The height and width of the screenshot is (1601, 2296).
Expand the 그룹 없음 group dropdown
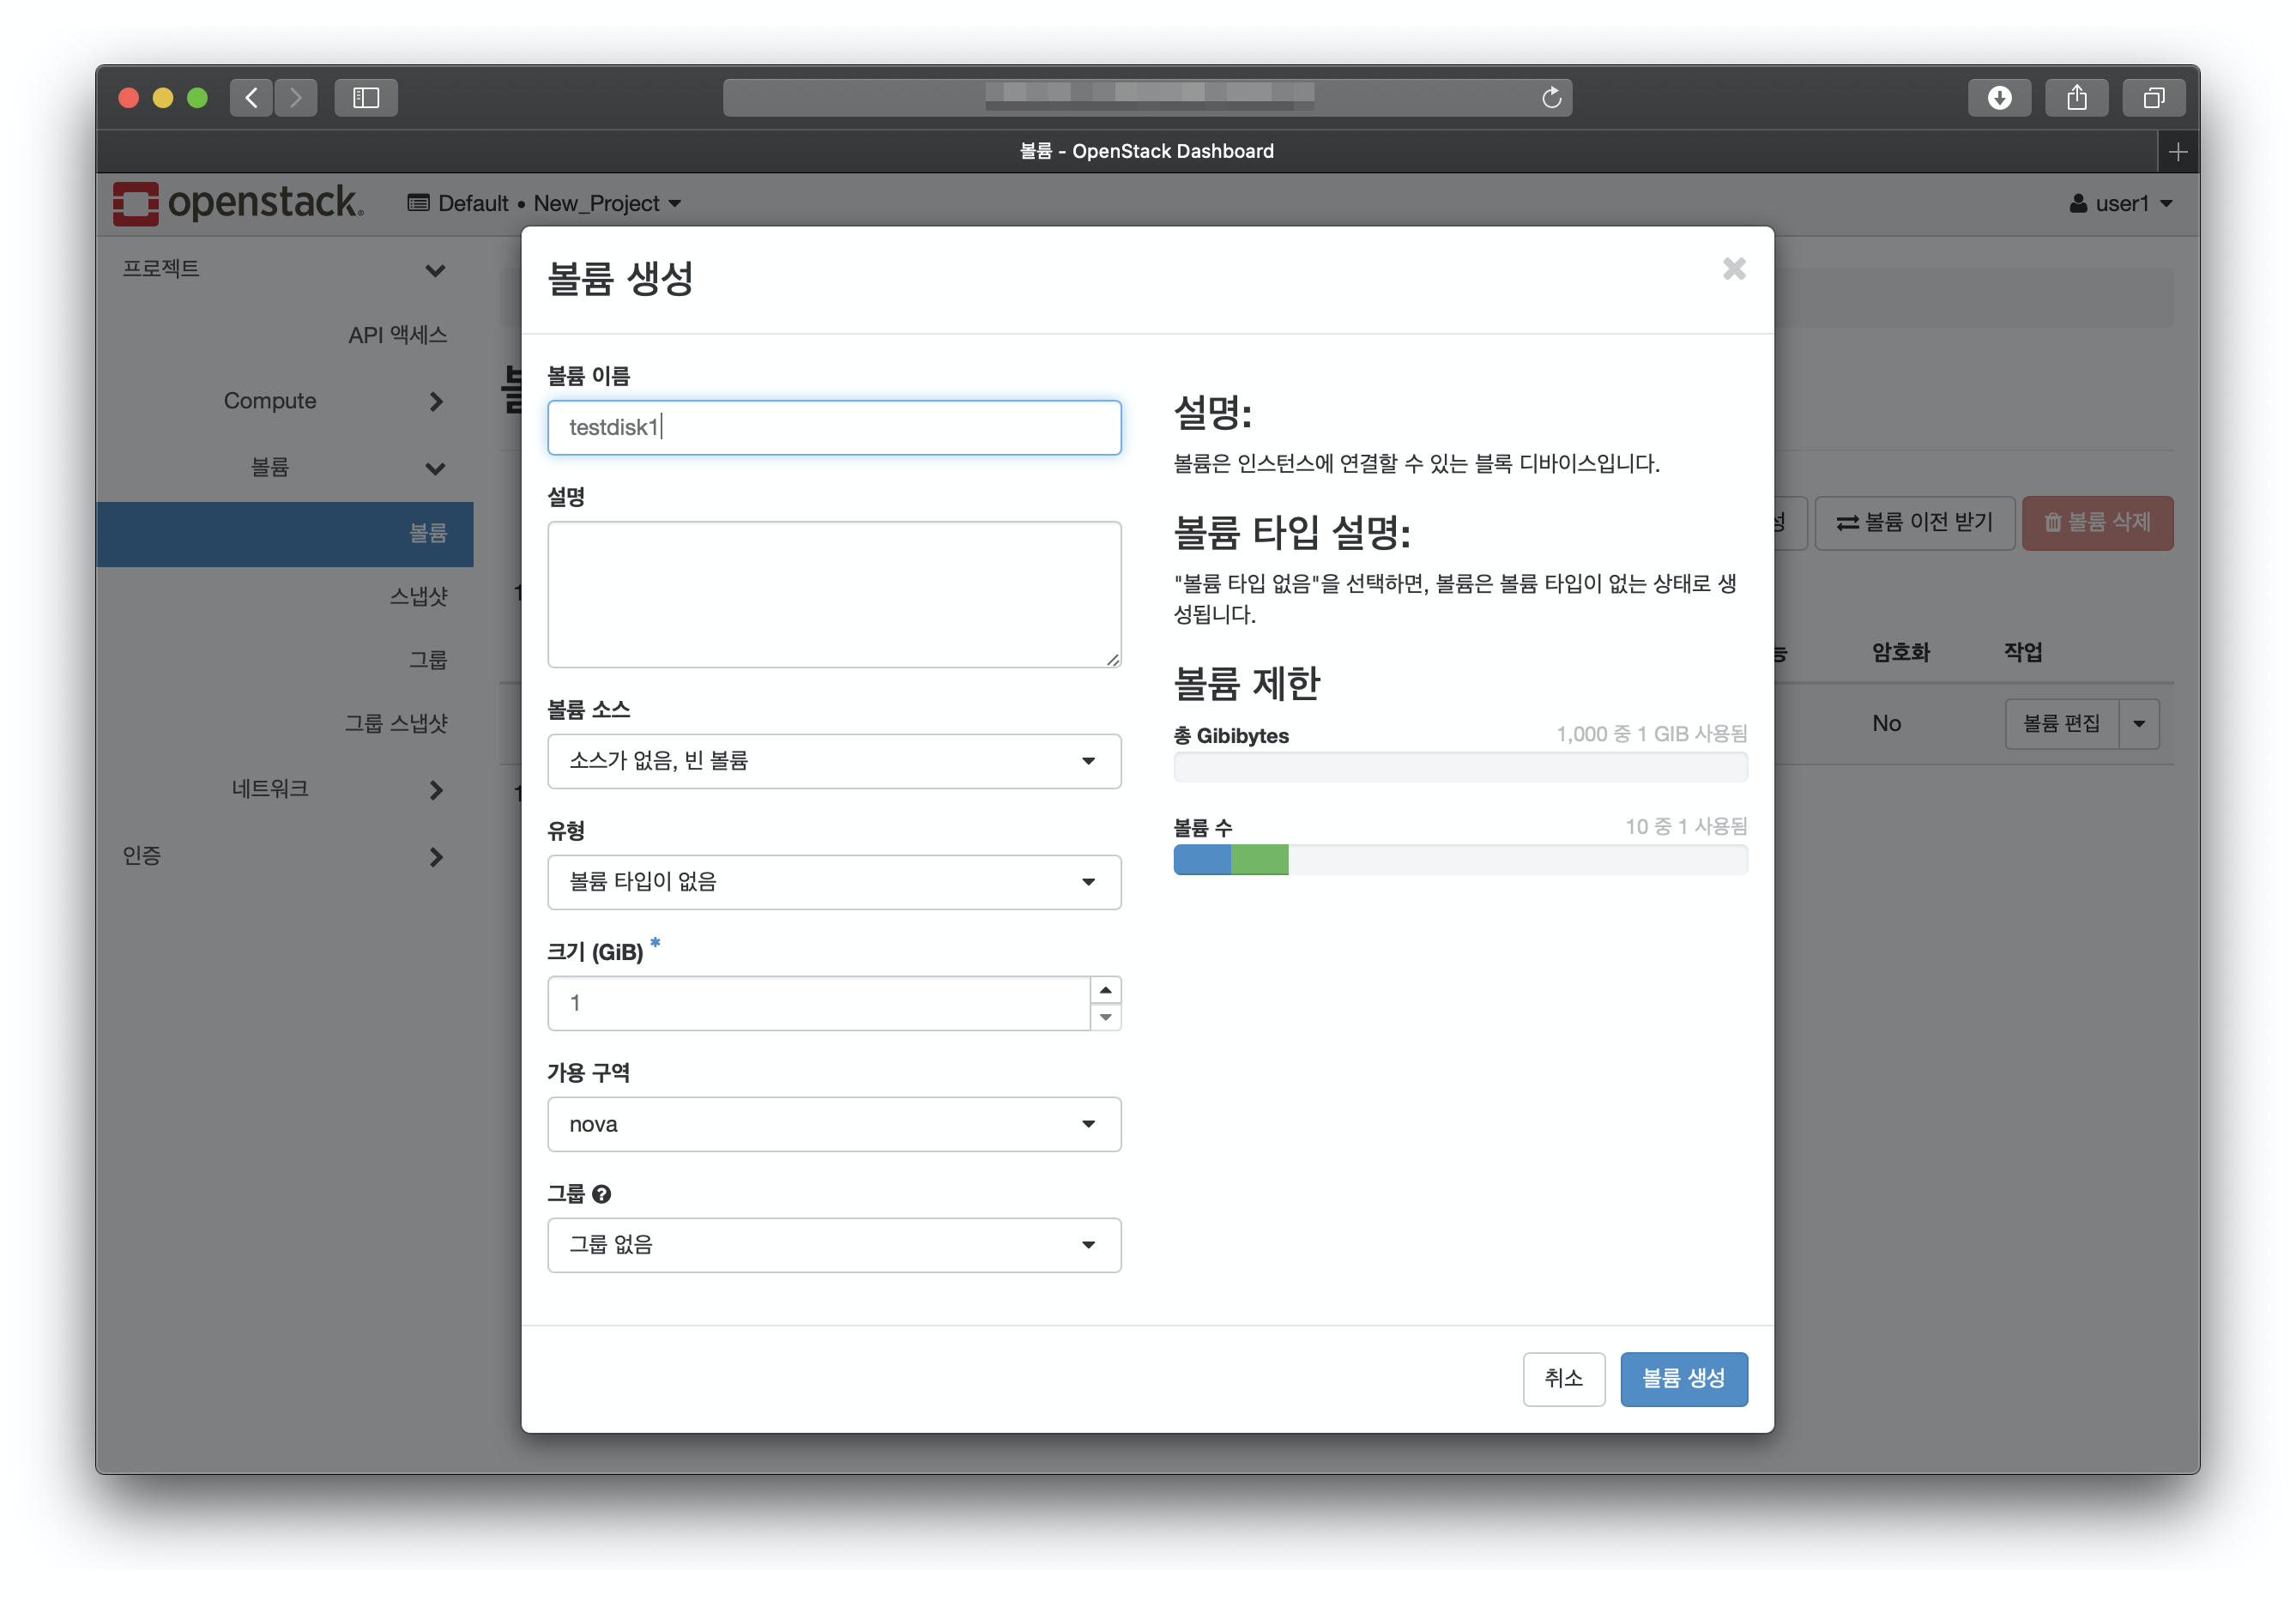point(833,1245)
